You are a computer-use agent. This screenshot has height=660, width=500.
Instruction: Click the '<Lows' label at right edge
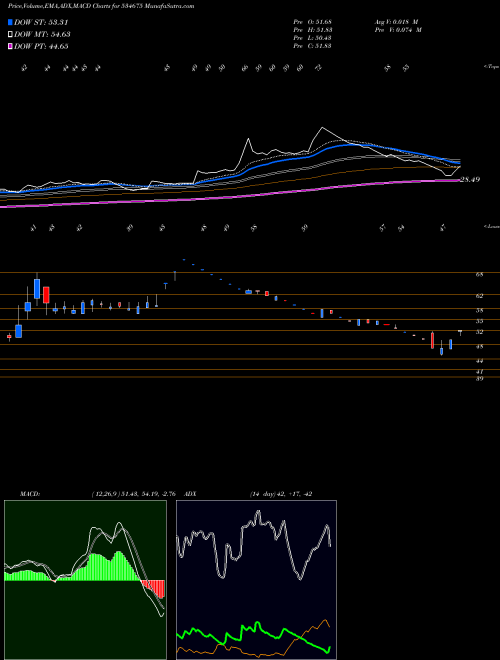pyautogui.click(x=491, y=226)
